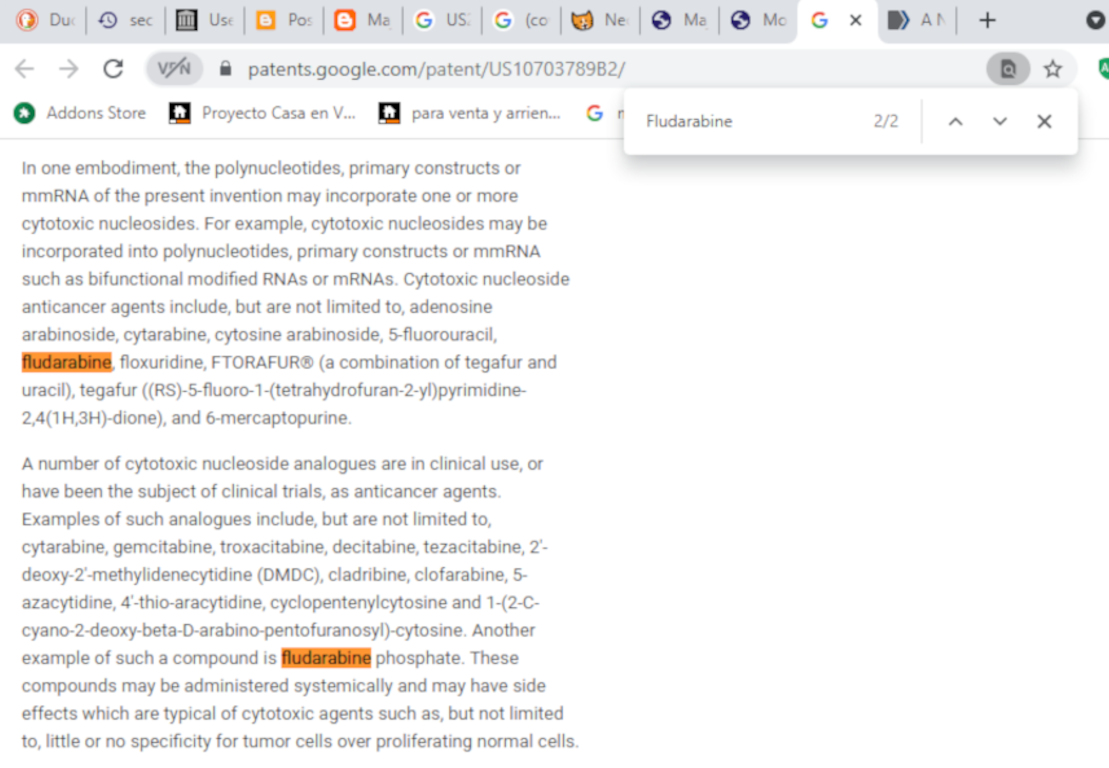Switch to the orange Blogger 'Pos' tab

[x=284, y=20]
